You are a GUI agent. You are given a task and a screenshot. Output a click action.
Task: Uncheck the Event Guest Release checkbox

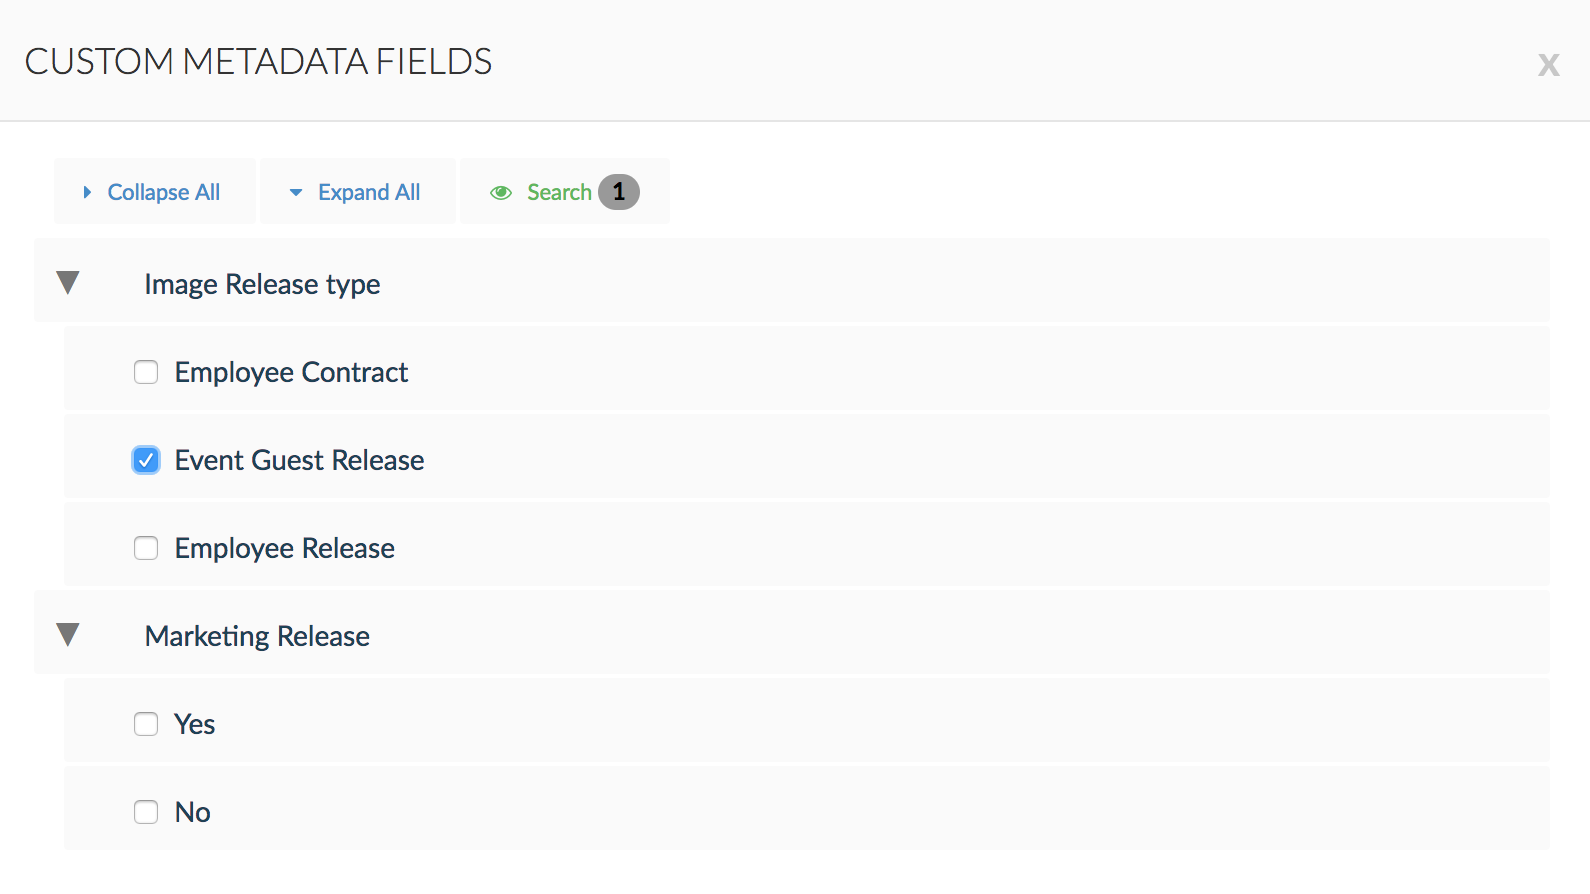coord(146,460)
